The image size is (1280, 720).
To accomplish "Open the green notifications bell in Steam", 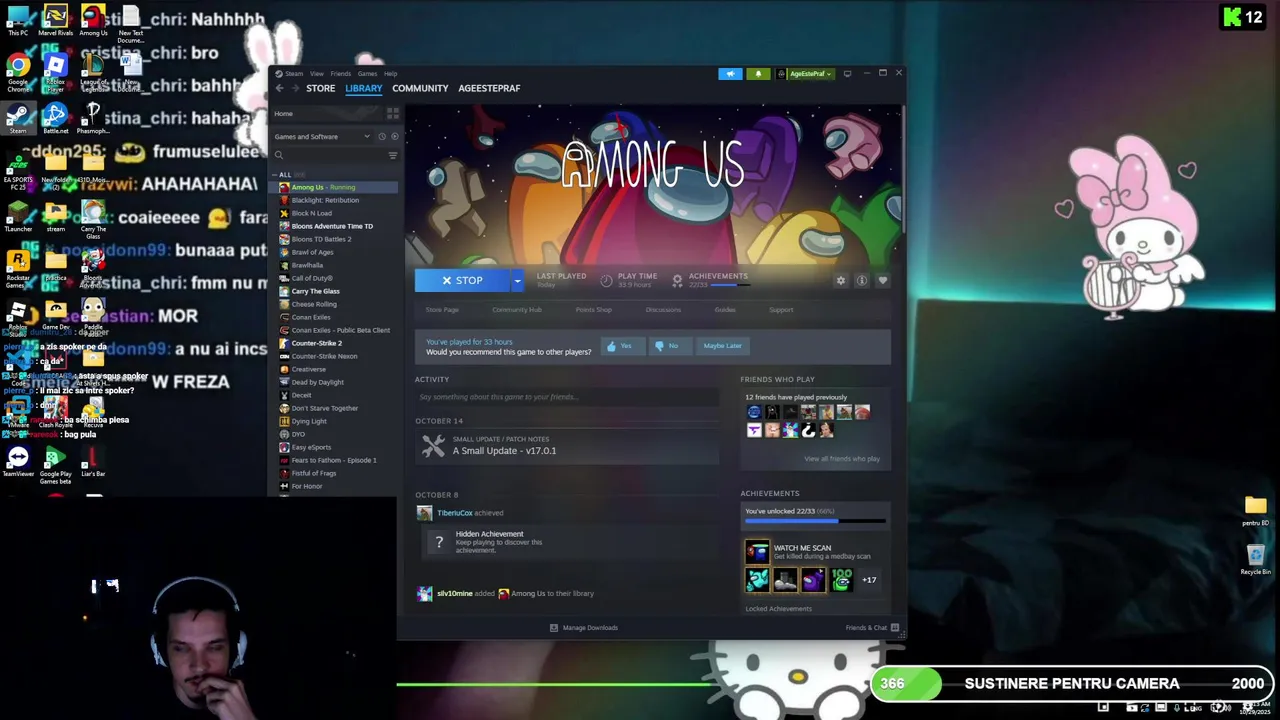I will click(x=758, y=73).
